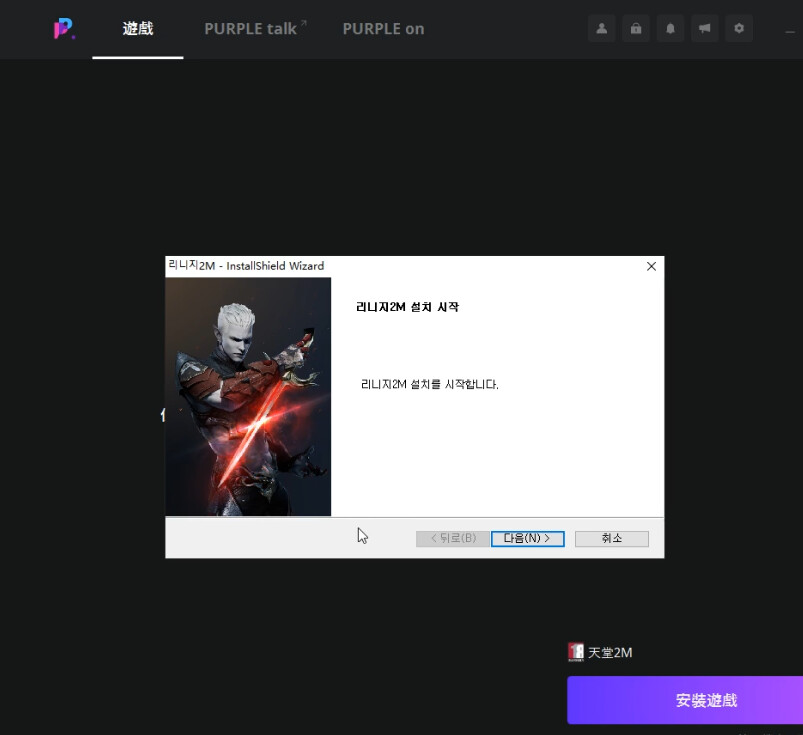803x735 pixels.
Task: Click the installer character artwork image
Action: coord(248,396)
